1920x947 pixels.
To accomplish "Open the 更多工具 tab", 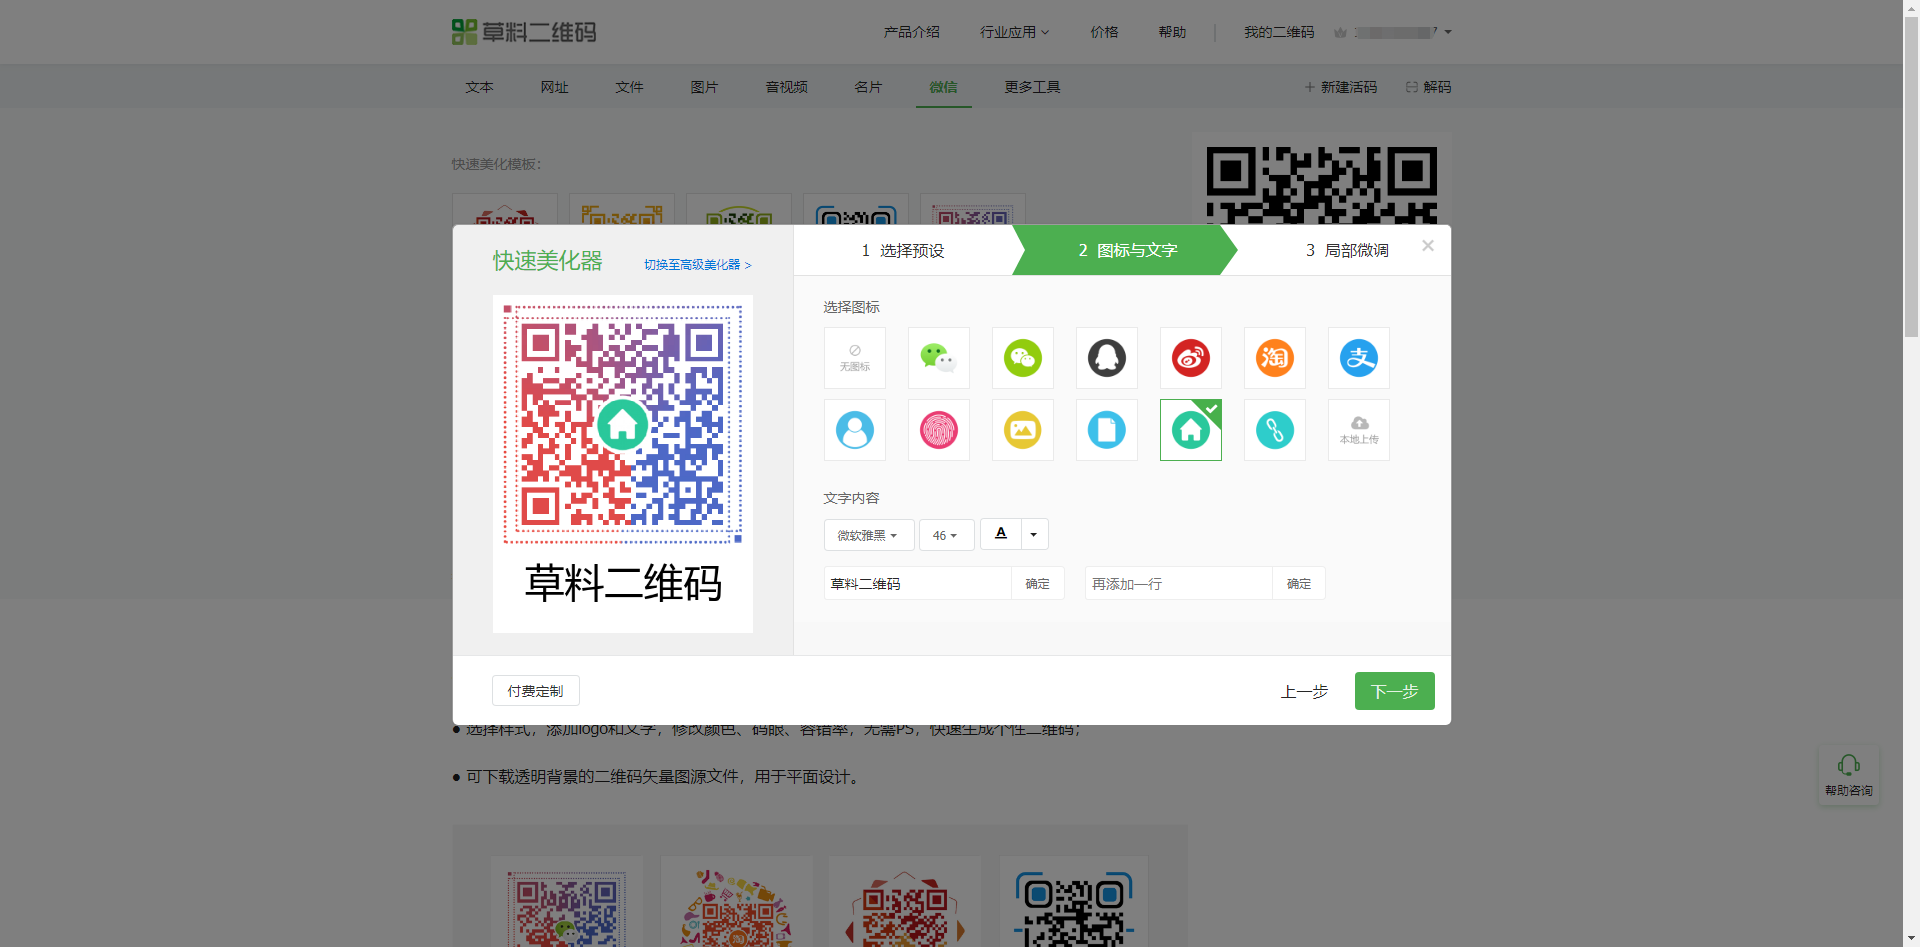I will pyautogui.click(x=1032, y=87).
